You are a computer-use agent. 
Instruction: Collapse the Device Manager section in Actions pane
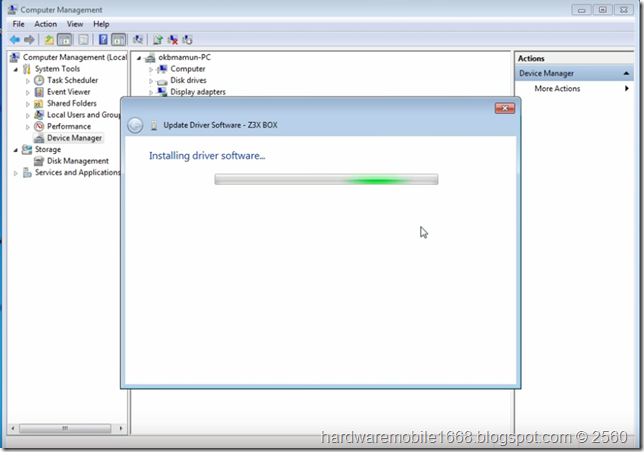tap(626, 73)
